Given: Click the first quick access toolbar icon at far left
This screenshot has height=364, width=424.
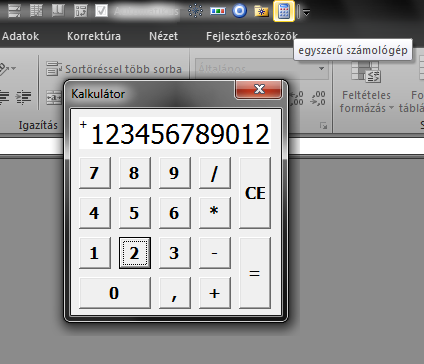Looking at the screenshot, I should pyautogui.click(x=14, y=11).
